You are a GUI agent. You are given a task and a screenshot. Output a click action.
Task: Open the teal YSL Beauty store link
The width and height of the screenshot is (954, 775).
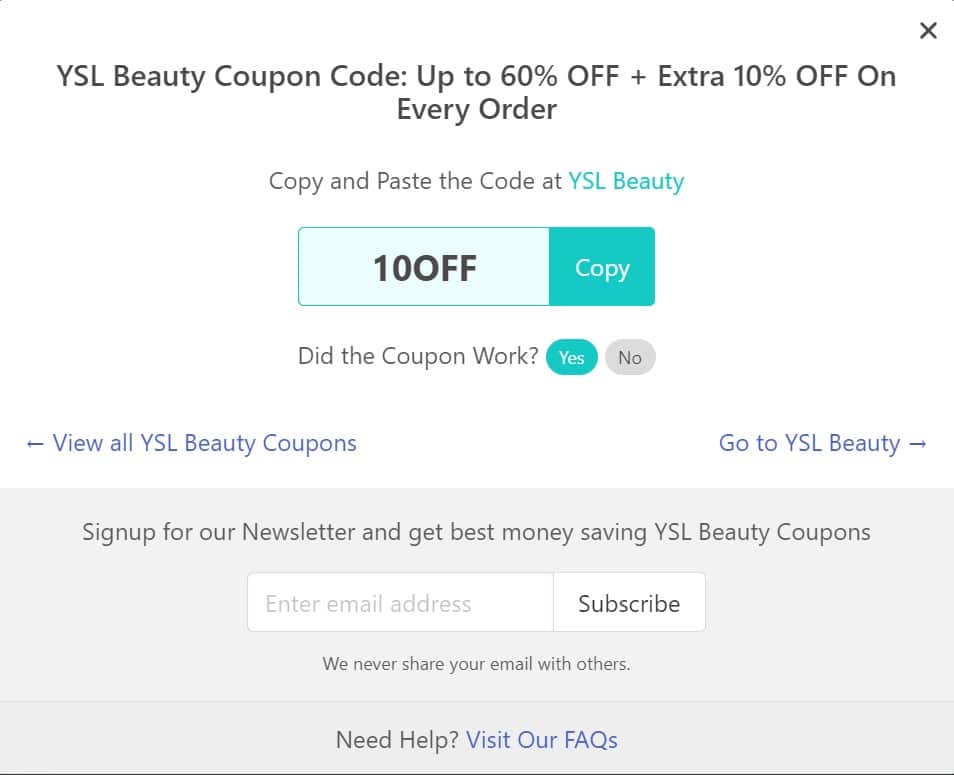coord(626,181)
